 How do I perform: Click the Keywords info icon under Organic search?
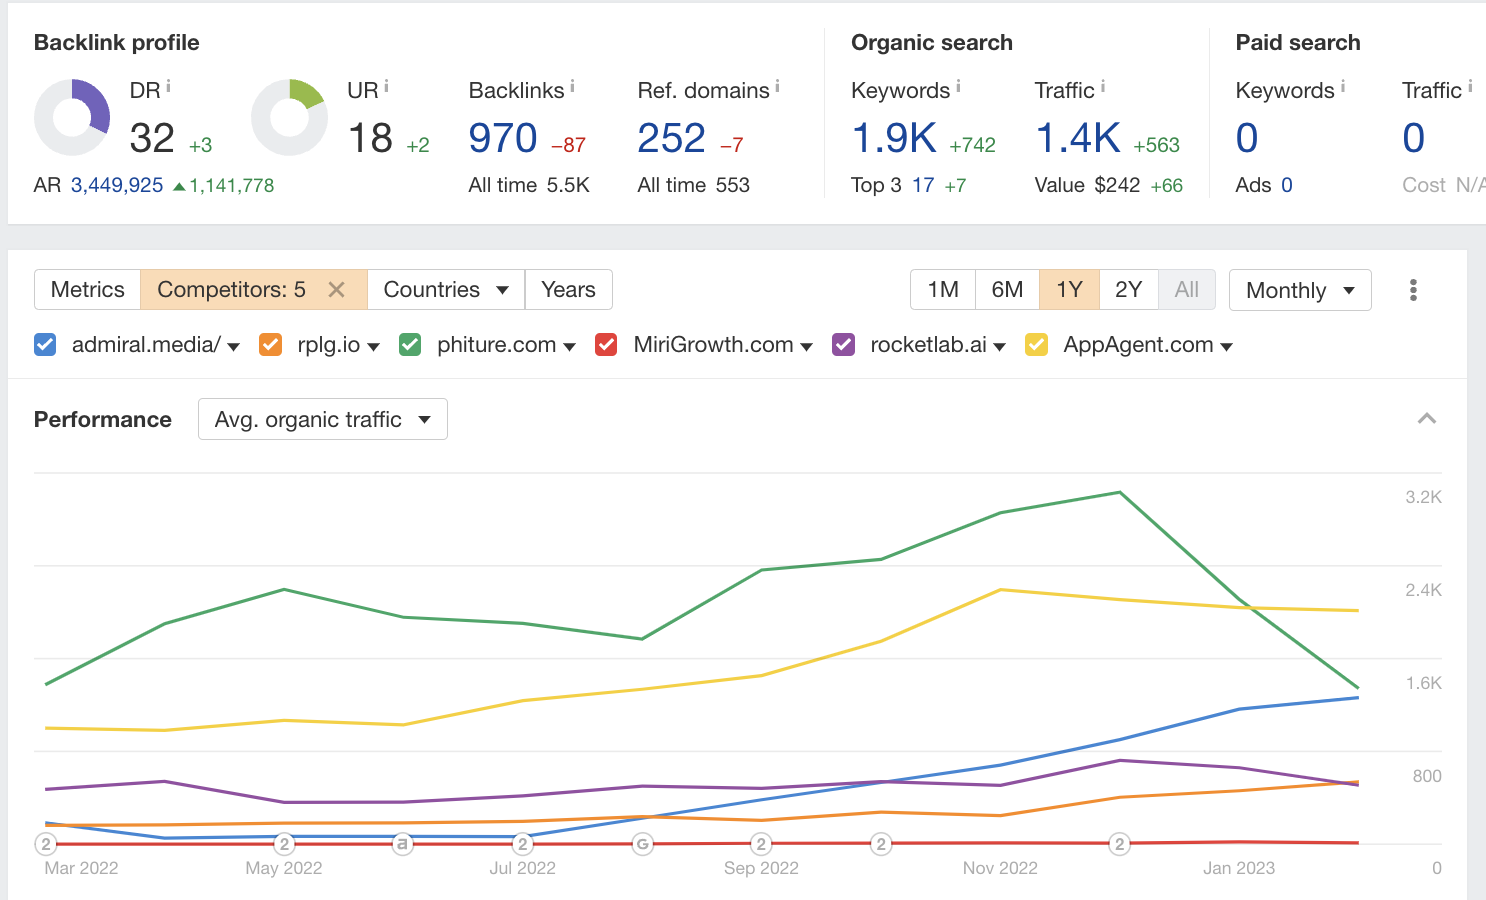[x=959, y=84]
